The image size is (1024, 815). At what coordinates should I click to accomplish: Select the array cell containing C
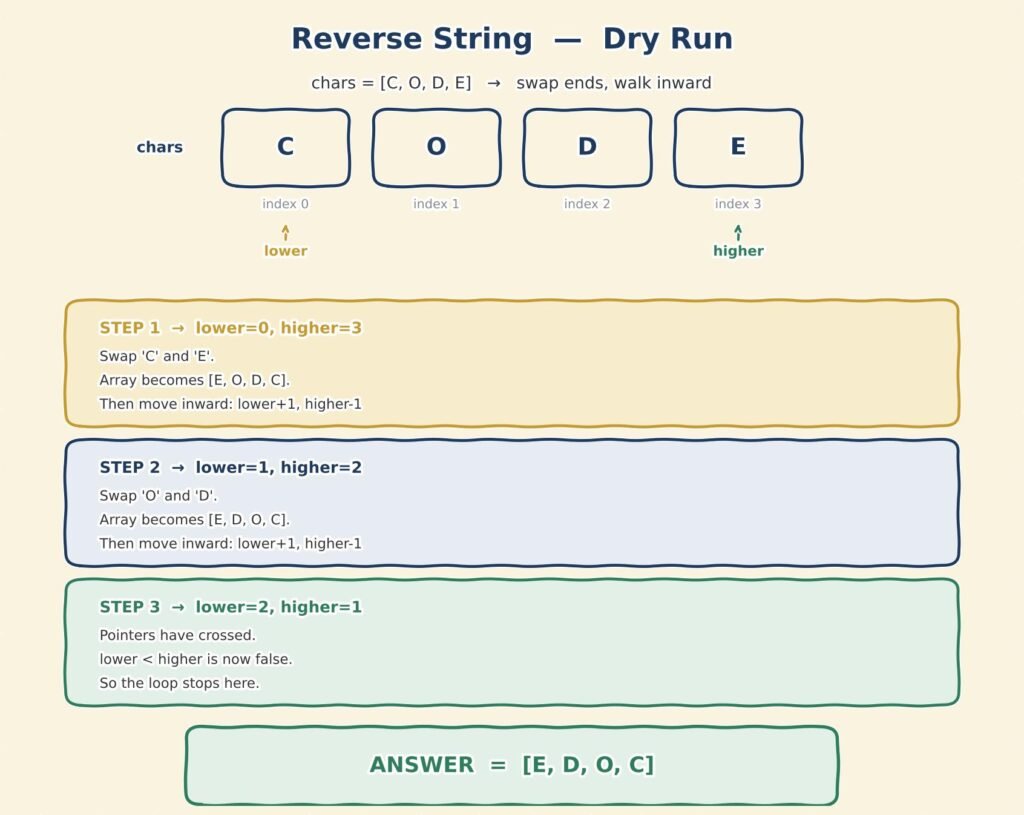coord(285,148)
